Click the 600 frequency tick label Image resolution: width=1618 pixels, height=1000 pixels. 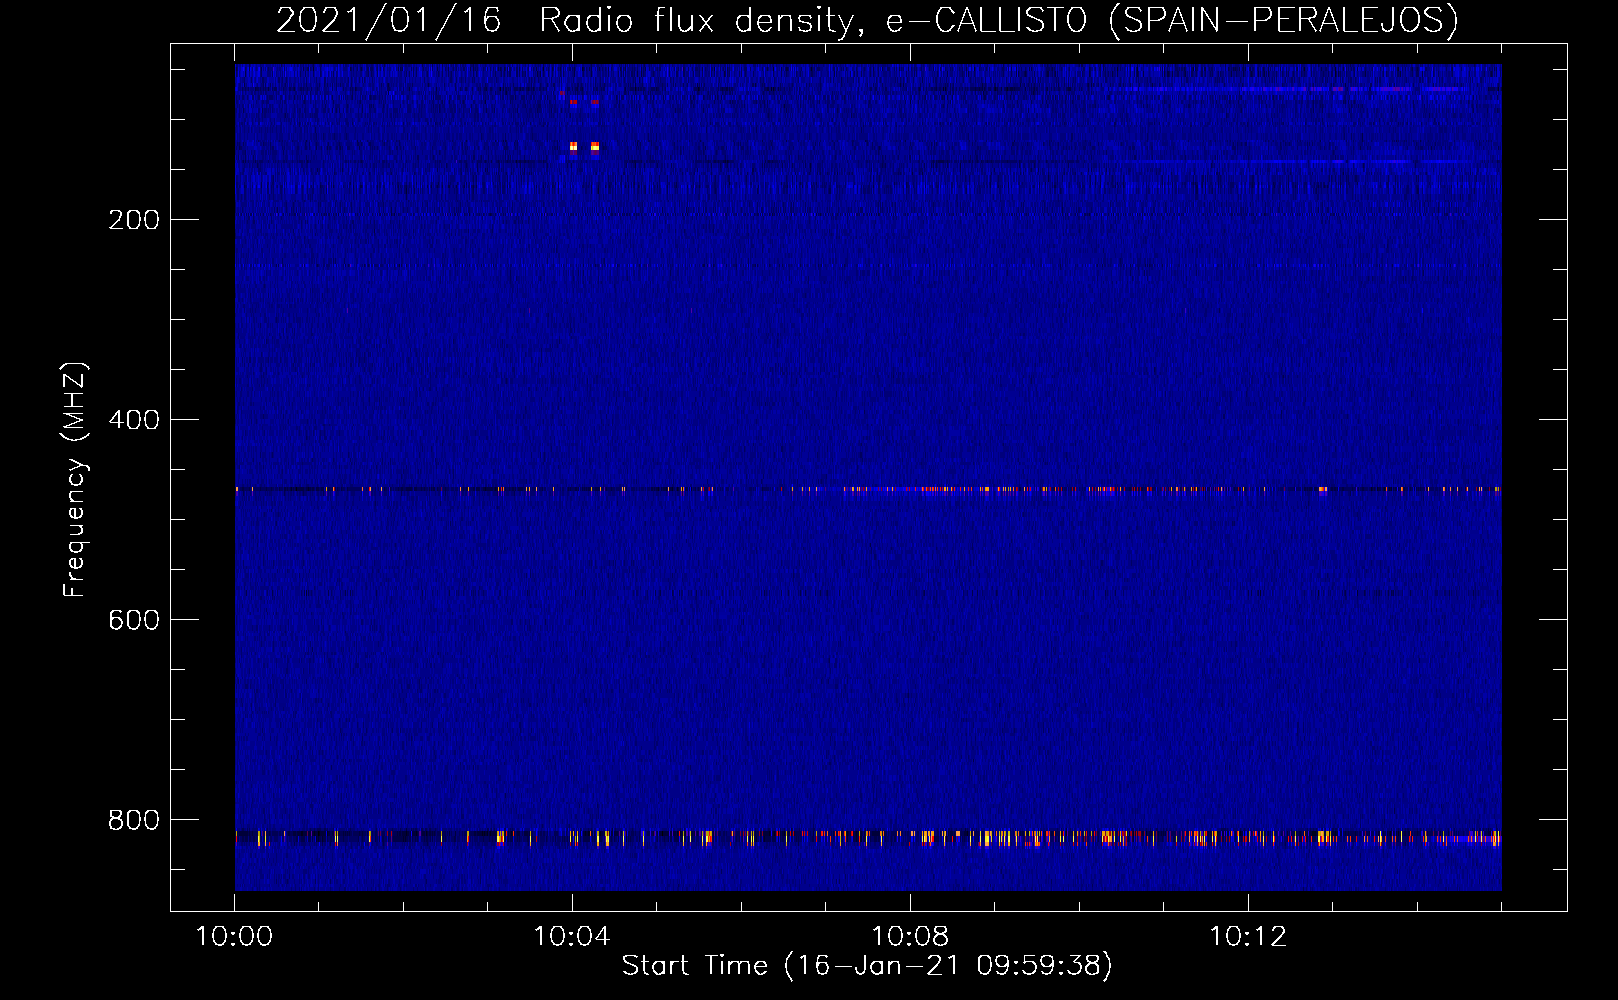(x=134, y=620)
